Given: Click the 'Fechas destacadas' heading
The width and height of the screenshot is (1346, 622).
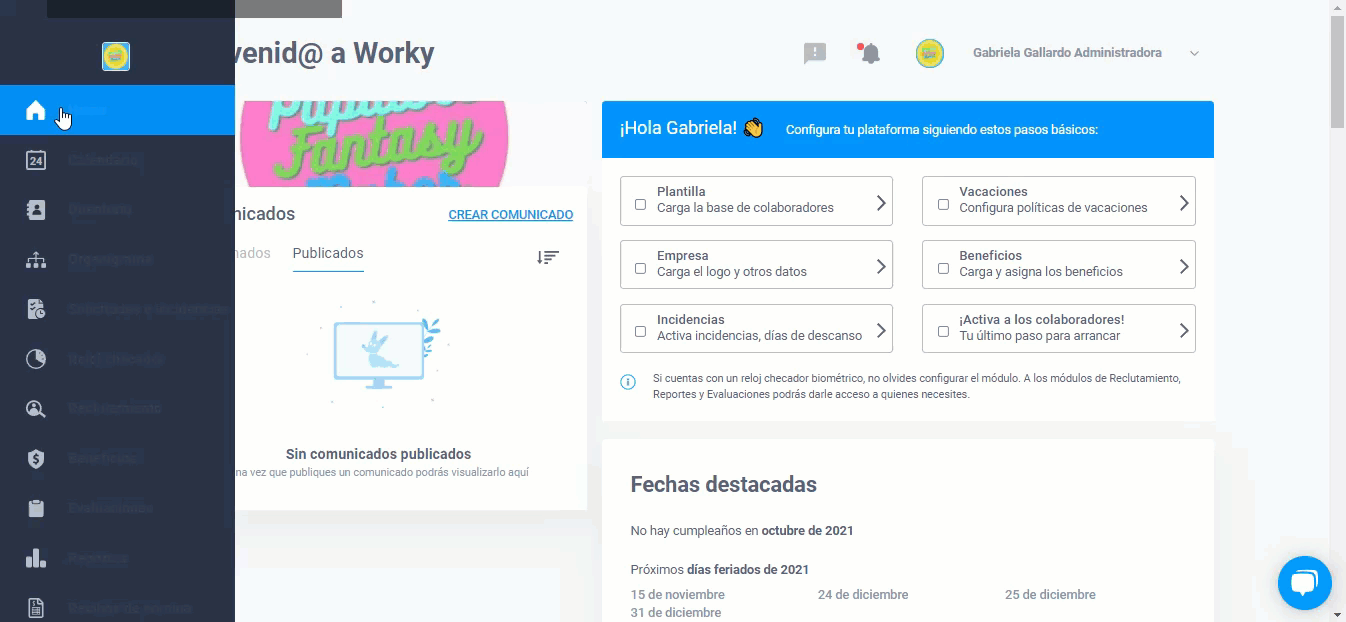Looking at the screenshot, I should point(724,485).
